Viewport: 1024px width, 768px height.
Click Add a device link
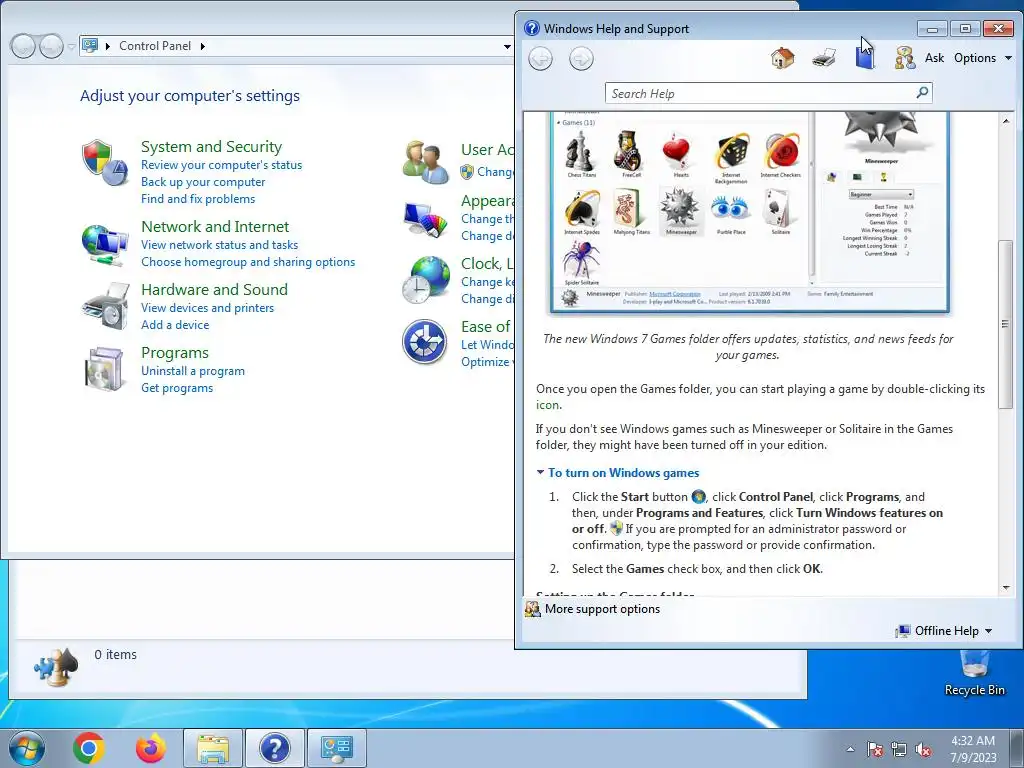pos(175,325)
